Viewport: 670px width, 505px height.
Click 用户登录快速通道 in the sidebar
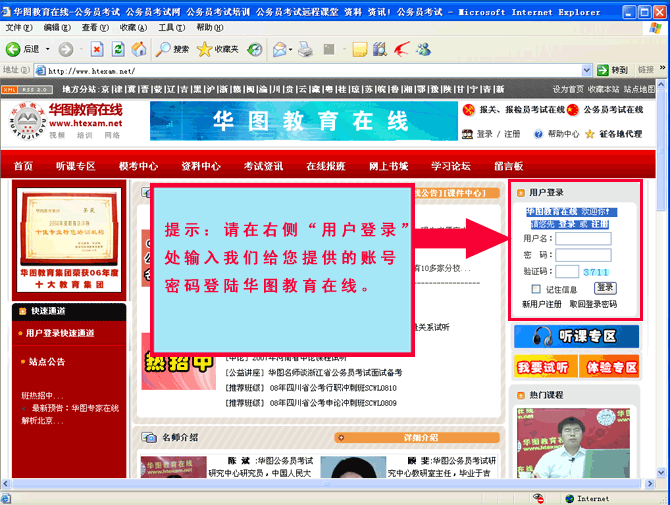(59, 333)
